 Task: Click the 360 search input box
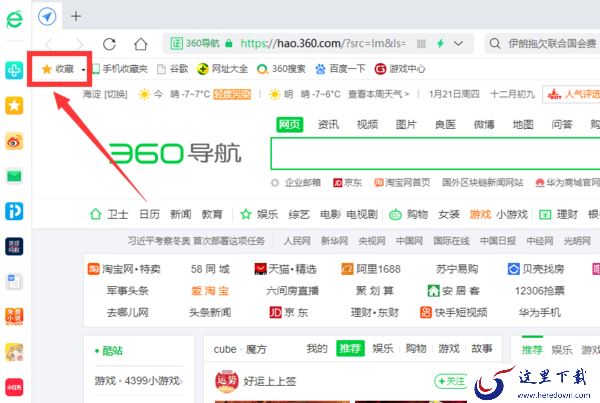coord(435,153)
